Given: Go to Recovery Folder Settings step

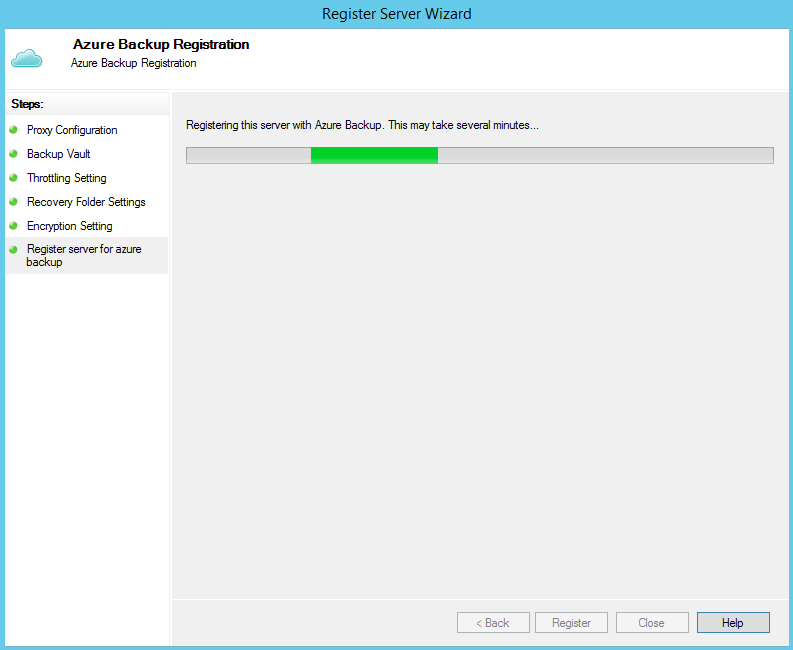Looking at the screenshot, I should pyautogui.click(x=86, y=202).
